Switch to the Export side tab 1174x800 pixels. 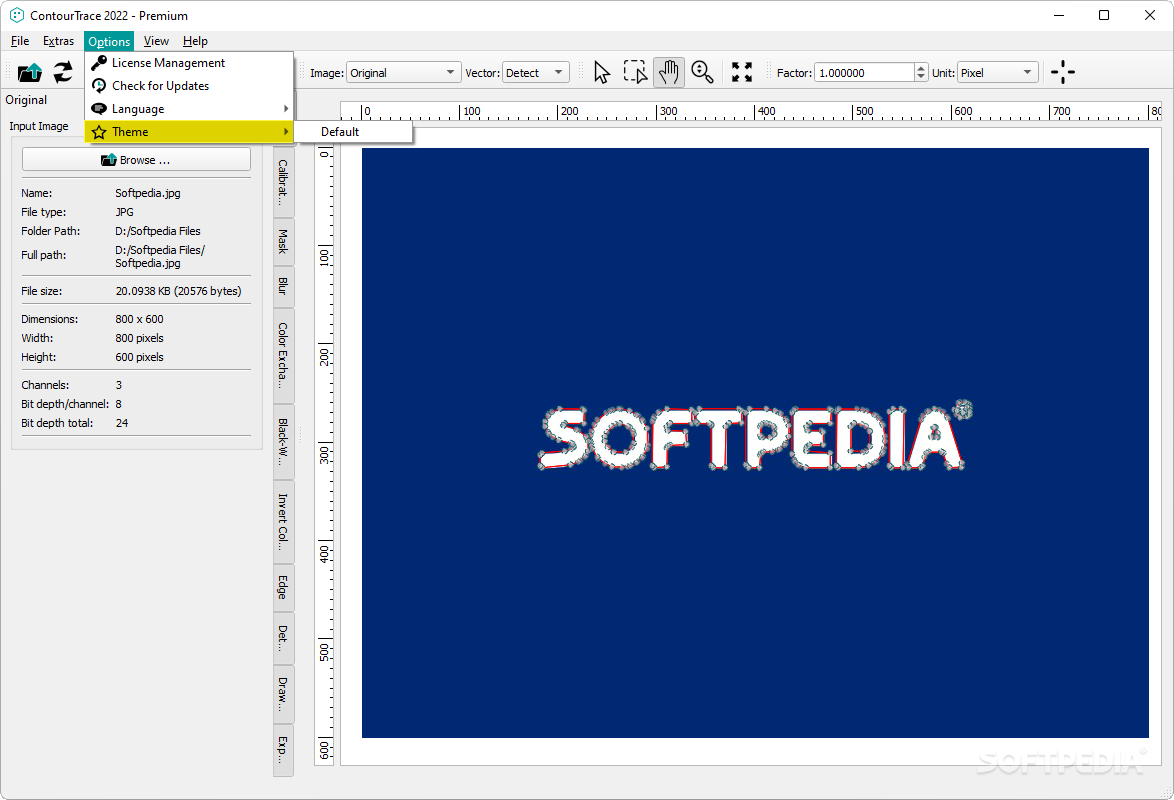pos(283,750)
